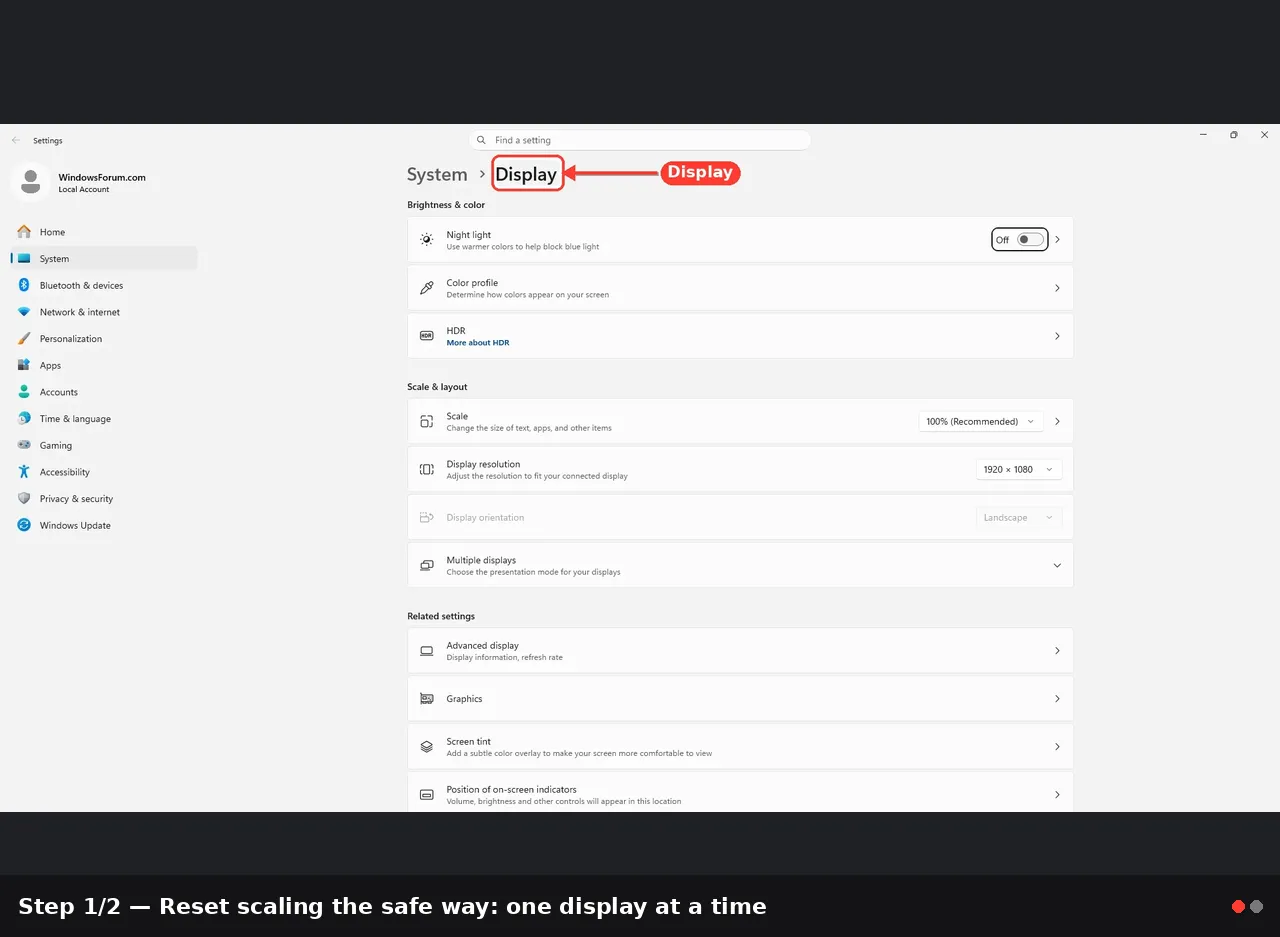
Task: Click the Display resolution icon
Action: (427, 470)
